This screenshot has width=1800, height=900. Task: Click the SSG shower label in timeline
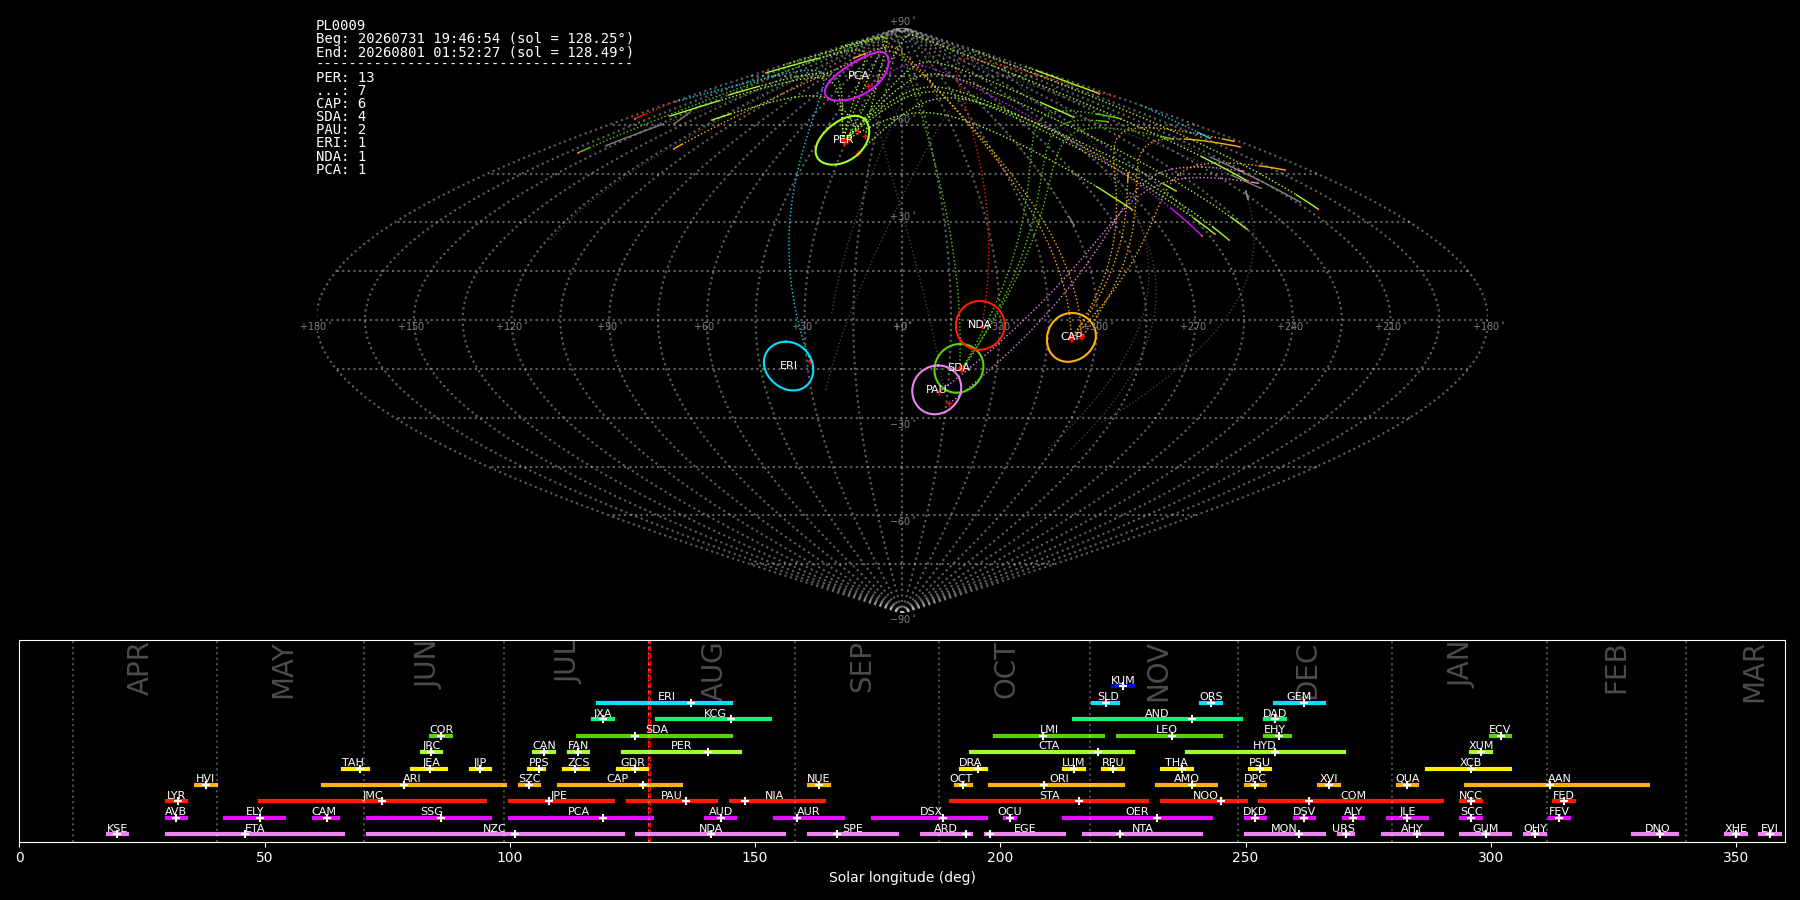tap(431, 812)
